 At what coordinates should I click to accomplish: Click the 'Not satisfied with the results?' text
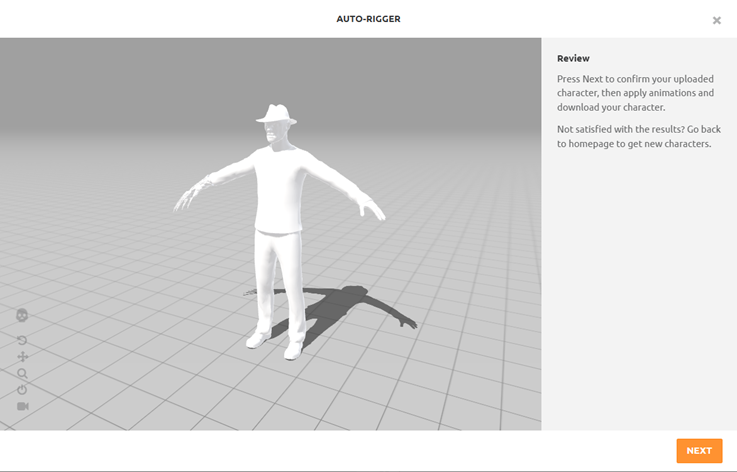(x=635, y=136)
